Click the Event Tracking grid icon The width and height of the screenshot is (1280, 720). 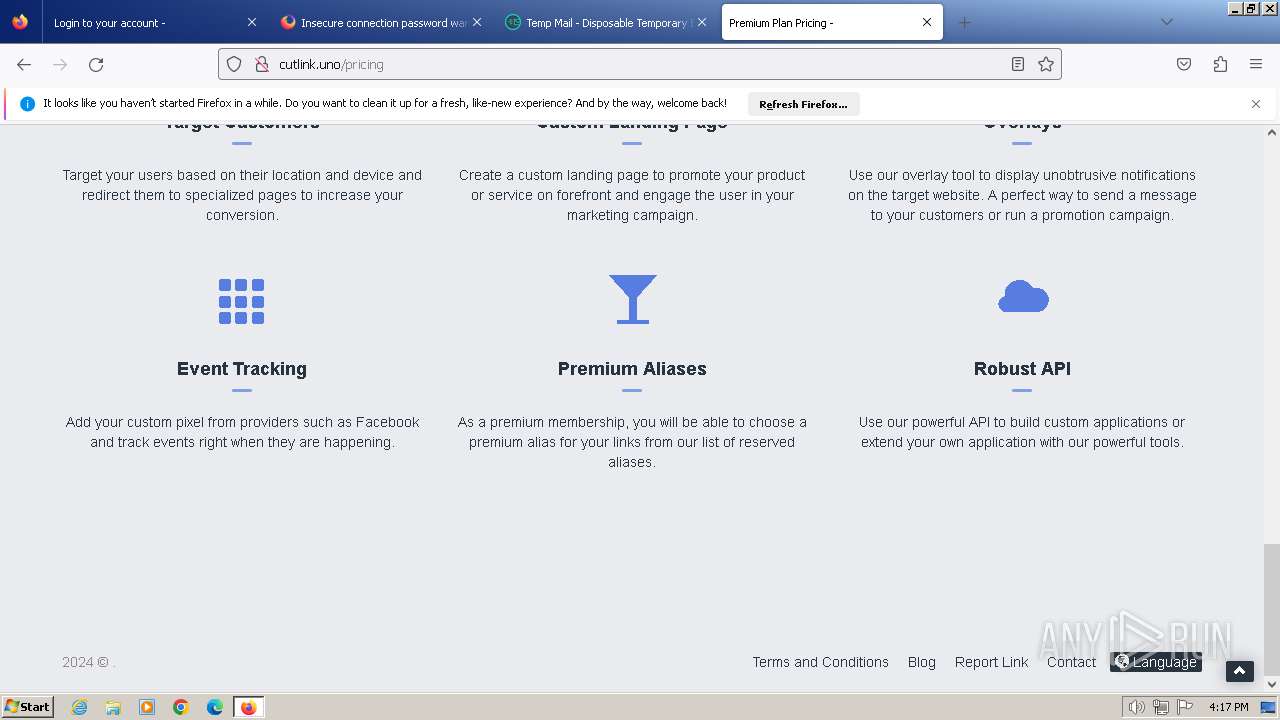[x=241, y=301]
